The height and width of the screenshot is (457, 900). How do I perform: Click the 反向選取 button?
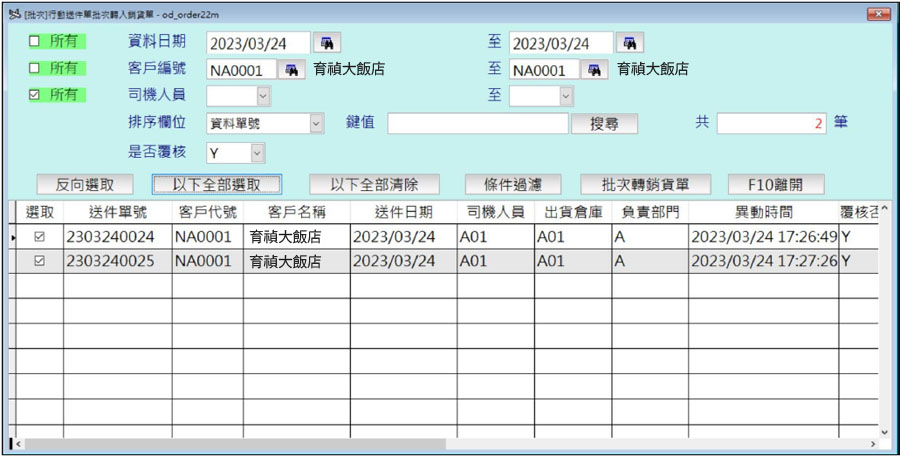tap(85, 185)
